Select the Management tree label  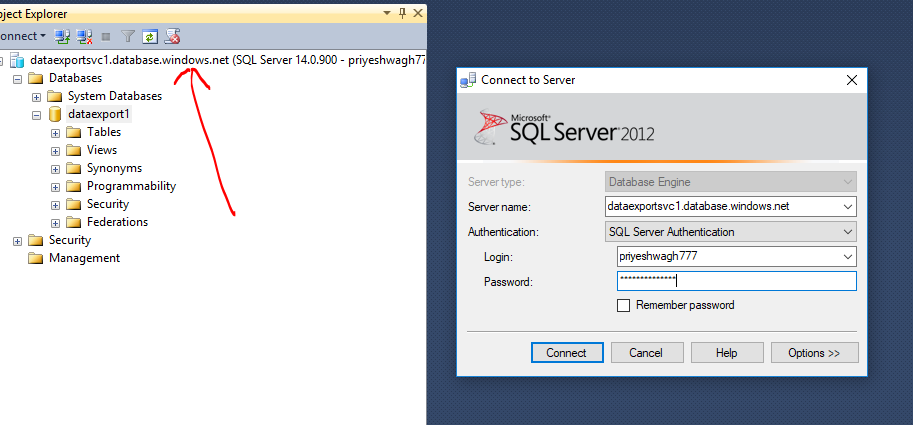pyautogui.click(x=84, y=258)
